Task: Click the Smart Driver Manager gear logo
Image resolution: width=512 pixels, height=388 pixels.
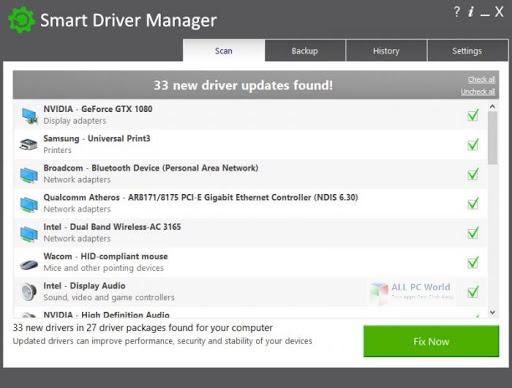Action: point(21,20)
